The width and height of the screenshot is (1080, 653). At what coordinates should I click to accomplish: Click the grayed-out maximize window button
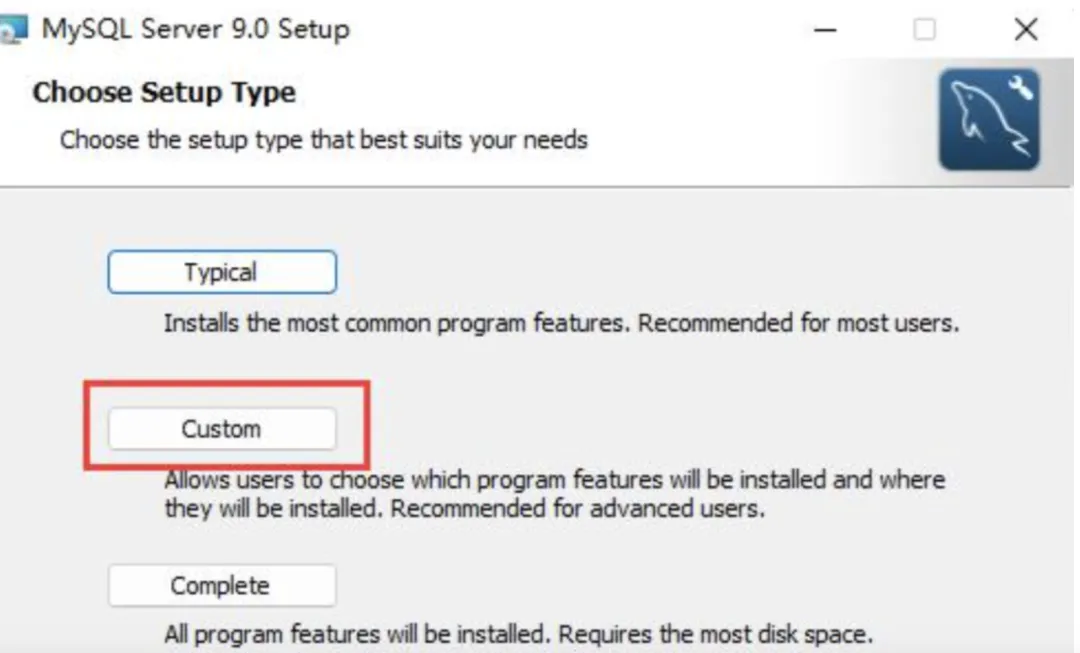tap(925, 30)
